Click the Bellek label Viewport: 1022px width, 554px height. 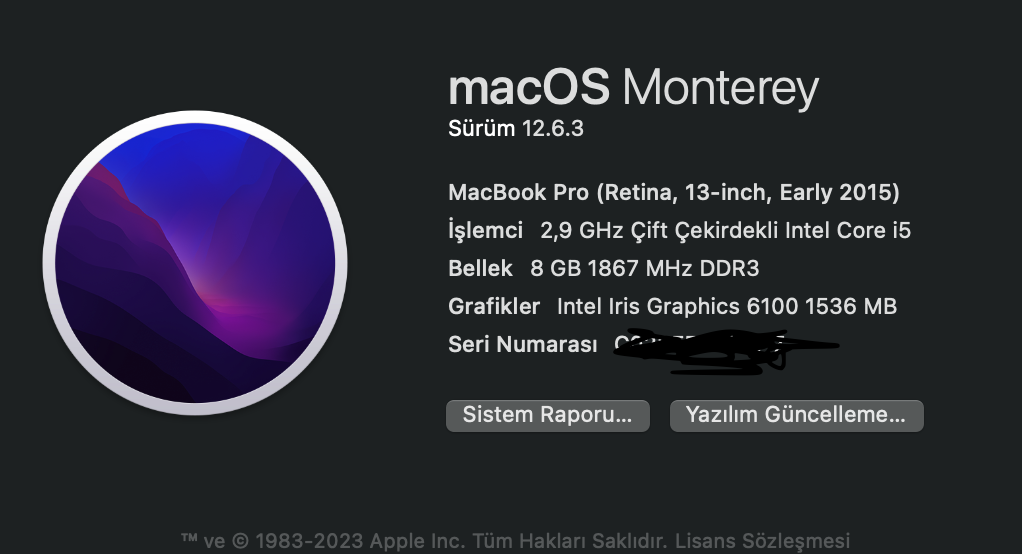tap(480, 268)
